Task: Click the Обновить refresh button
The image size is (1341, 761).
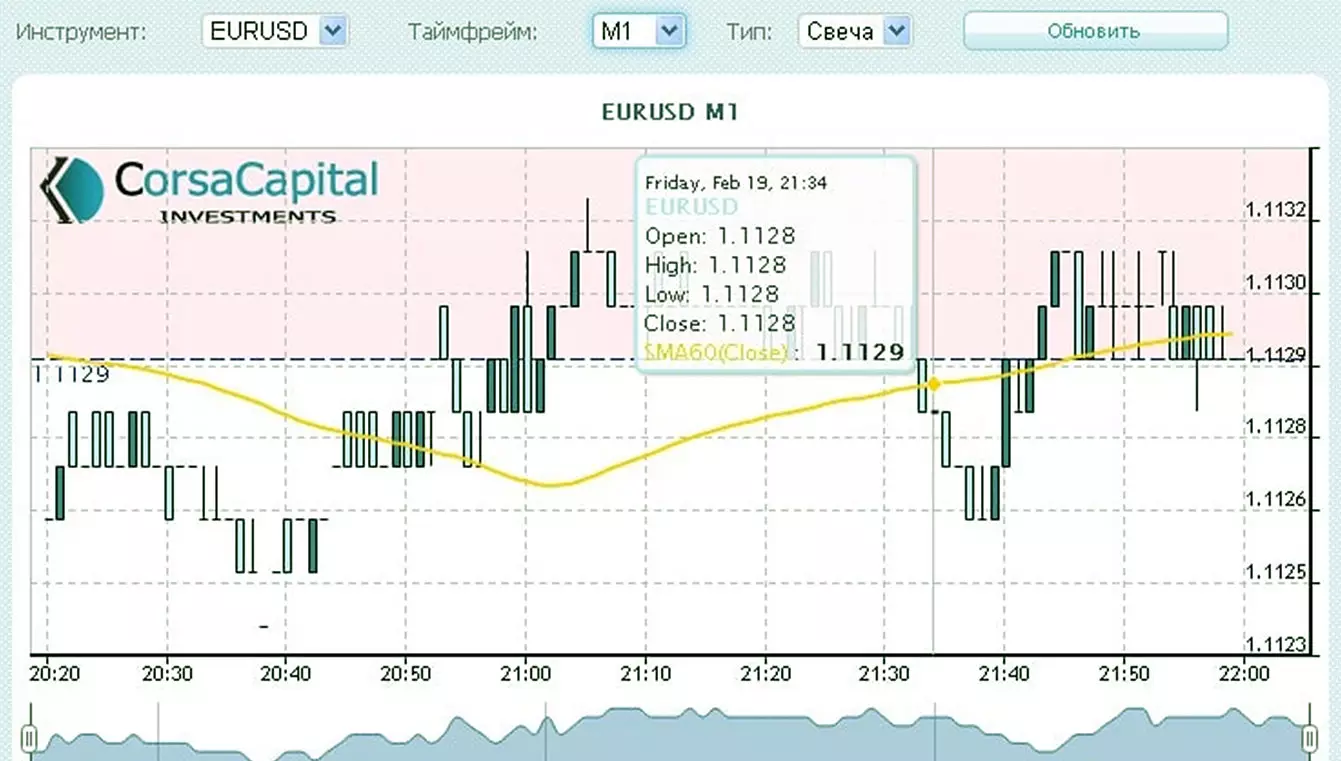Action: point(1095,31)
